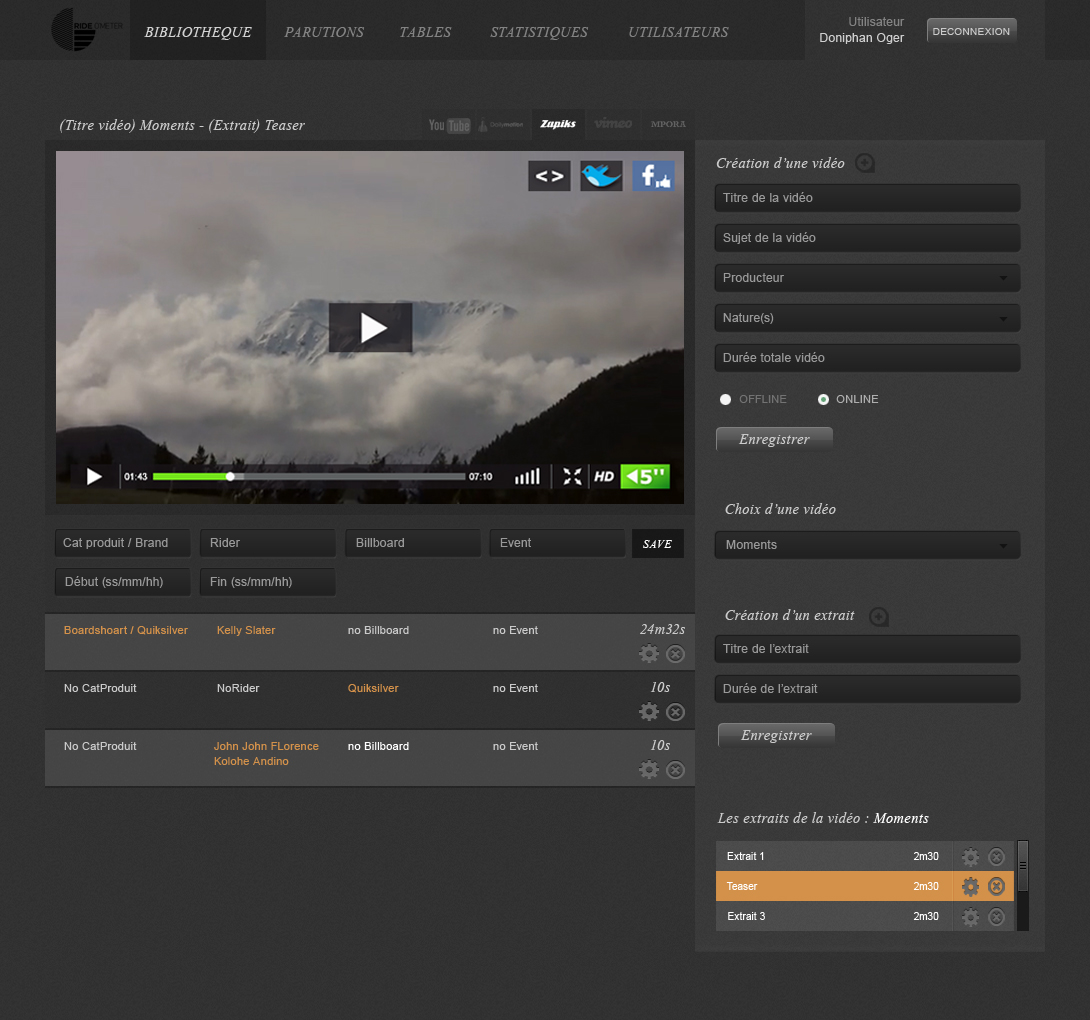Image resolution: width=1090 pixels, height=1020 pixels.
Task: Click the DECONNEXION button
Action: tap(971, 31)
